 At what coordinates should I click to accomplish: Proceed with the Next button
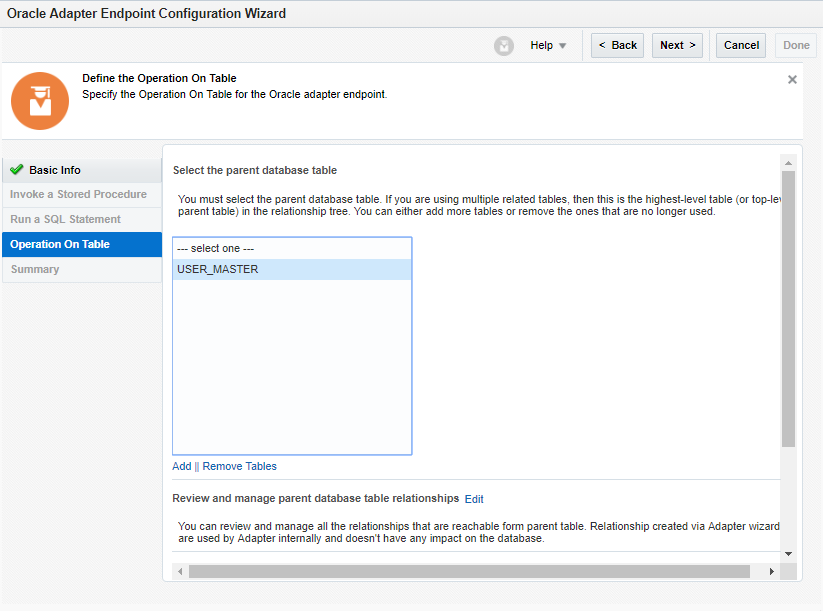(x=678, y=46)
